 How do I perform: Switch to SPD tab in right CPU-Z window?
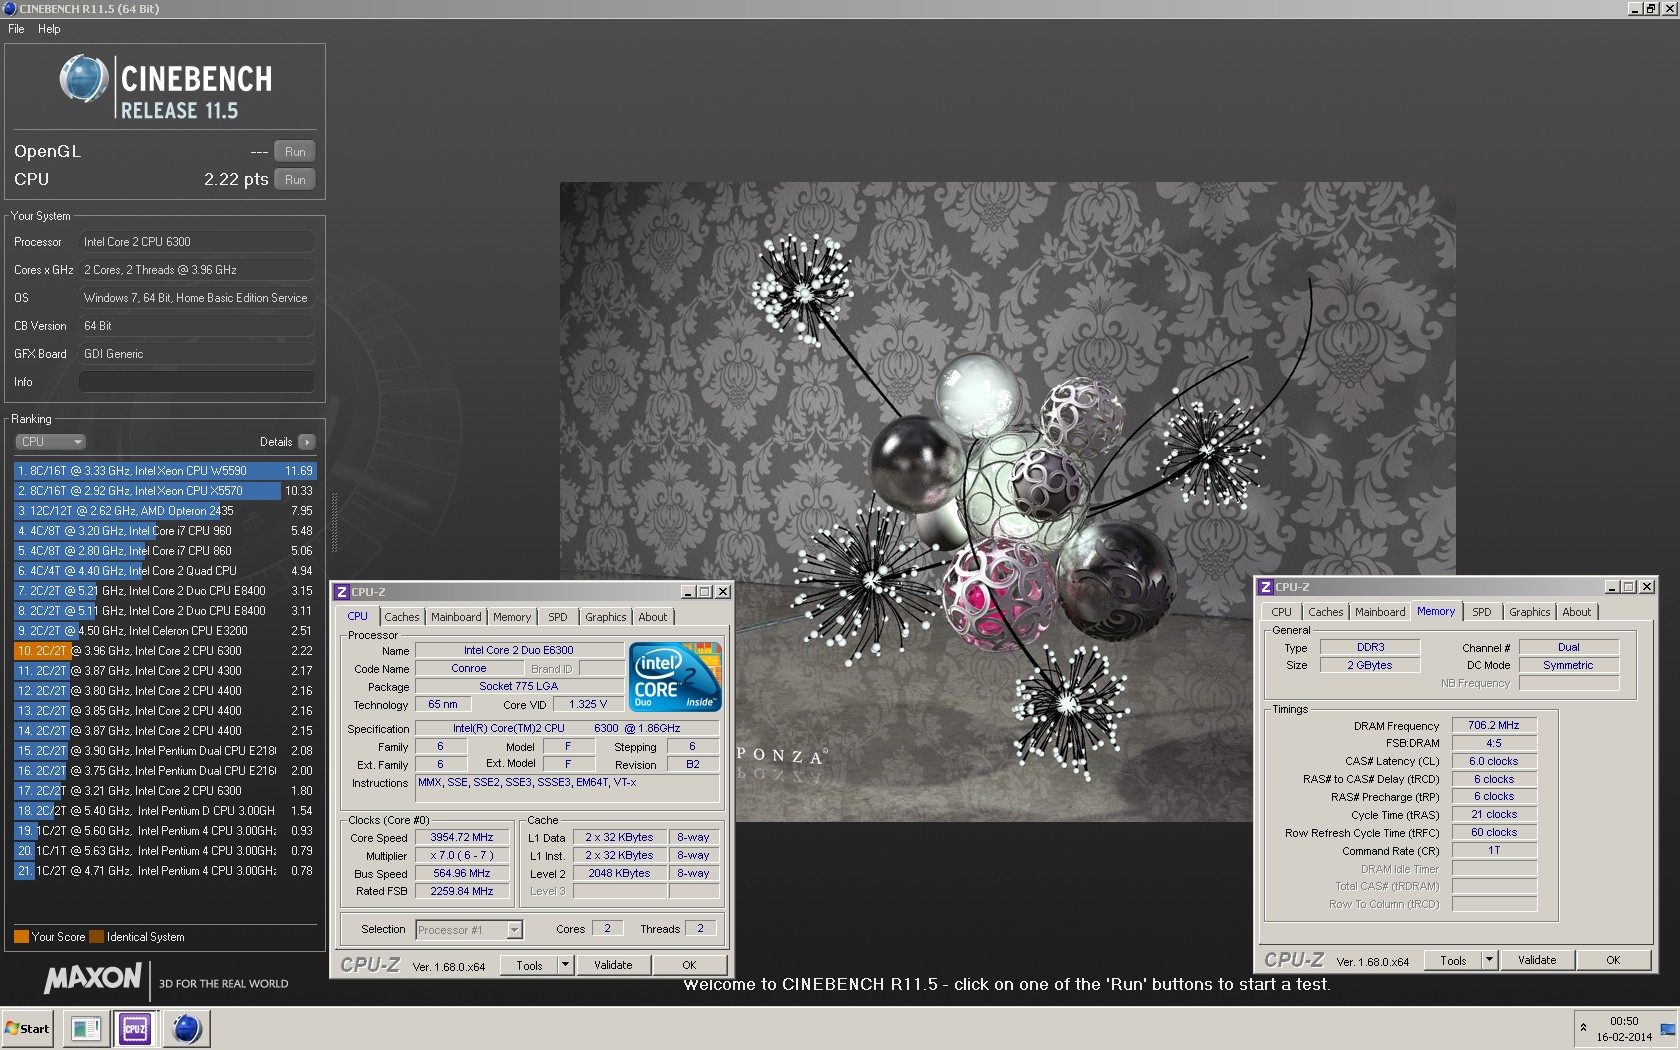[1482, 612]
